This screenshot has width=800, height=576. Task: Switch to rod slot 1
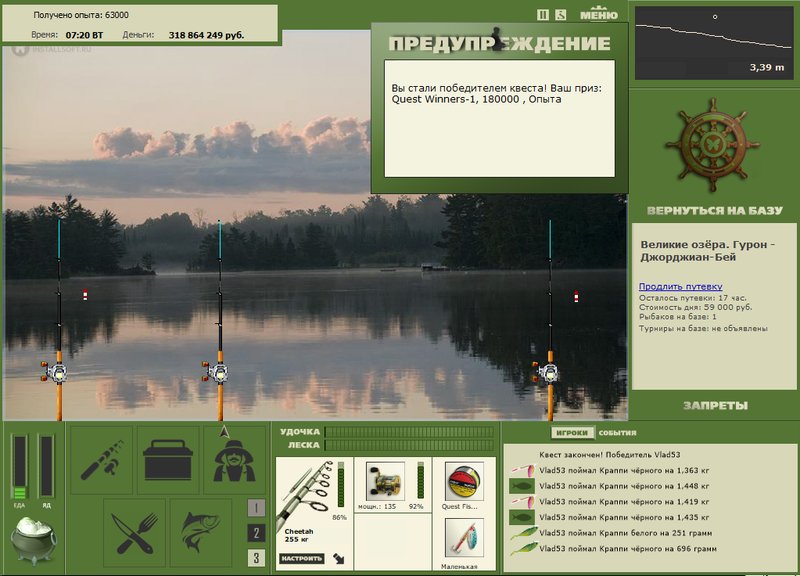click(256, 508)
